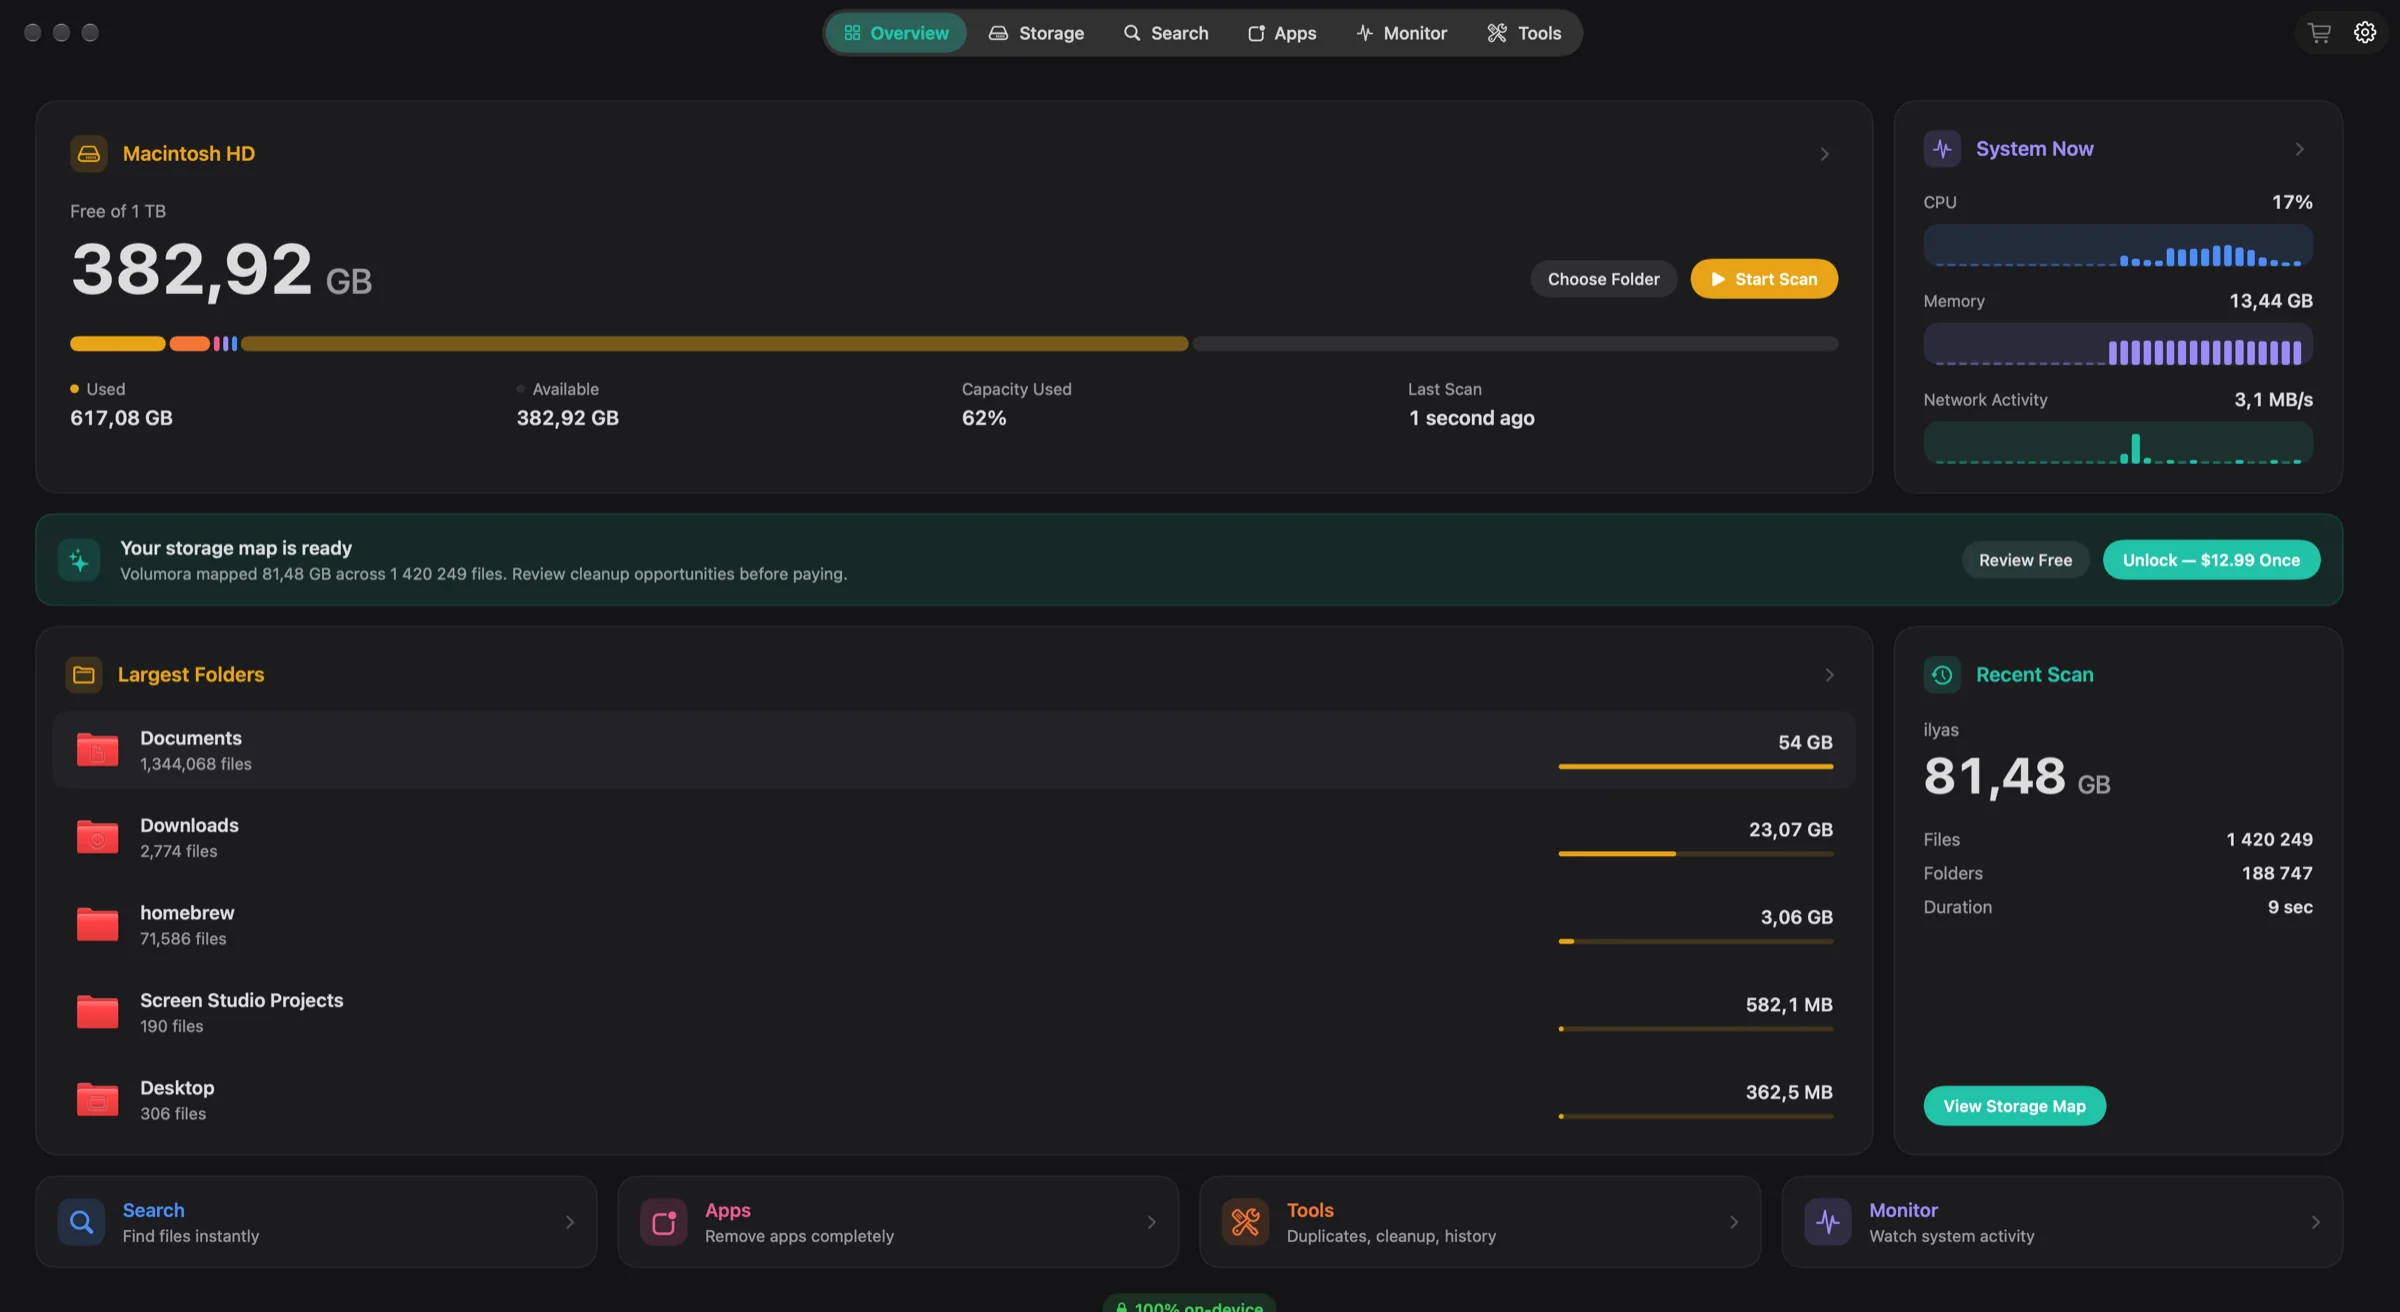Image resolution: width=2400 pixels, height=1312 pixels.
Task: Click the 9 sec duration value
Action: click(2290, 907)
